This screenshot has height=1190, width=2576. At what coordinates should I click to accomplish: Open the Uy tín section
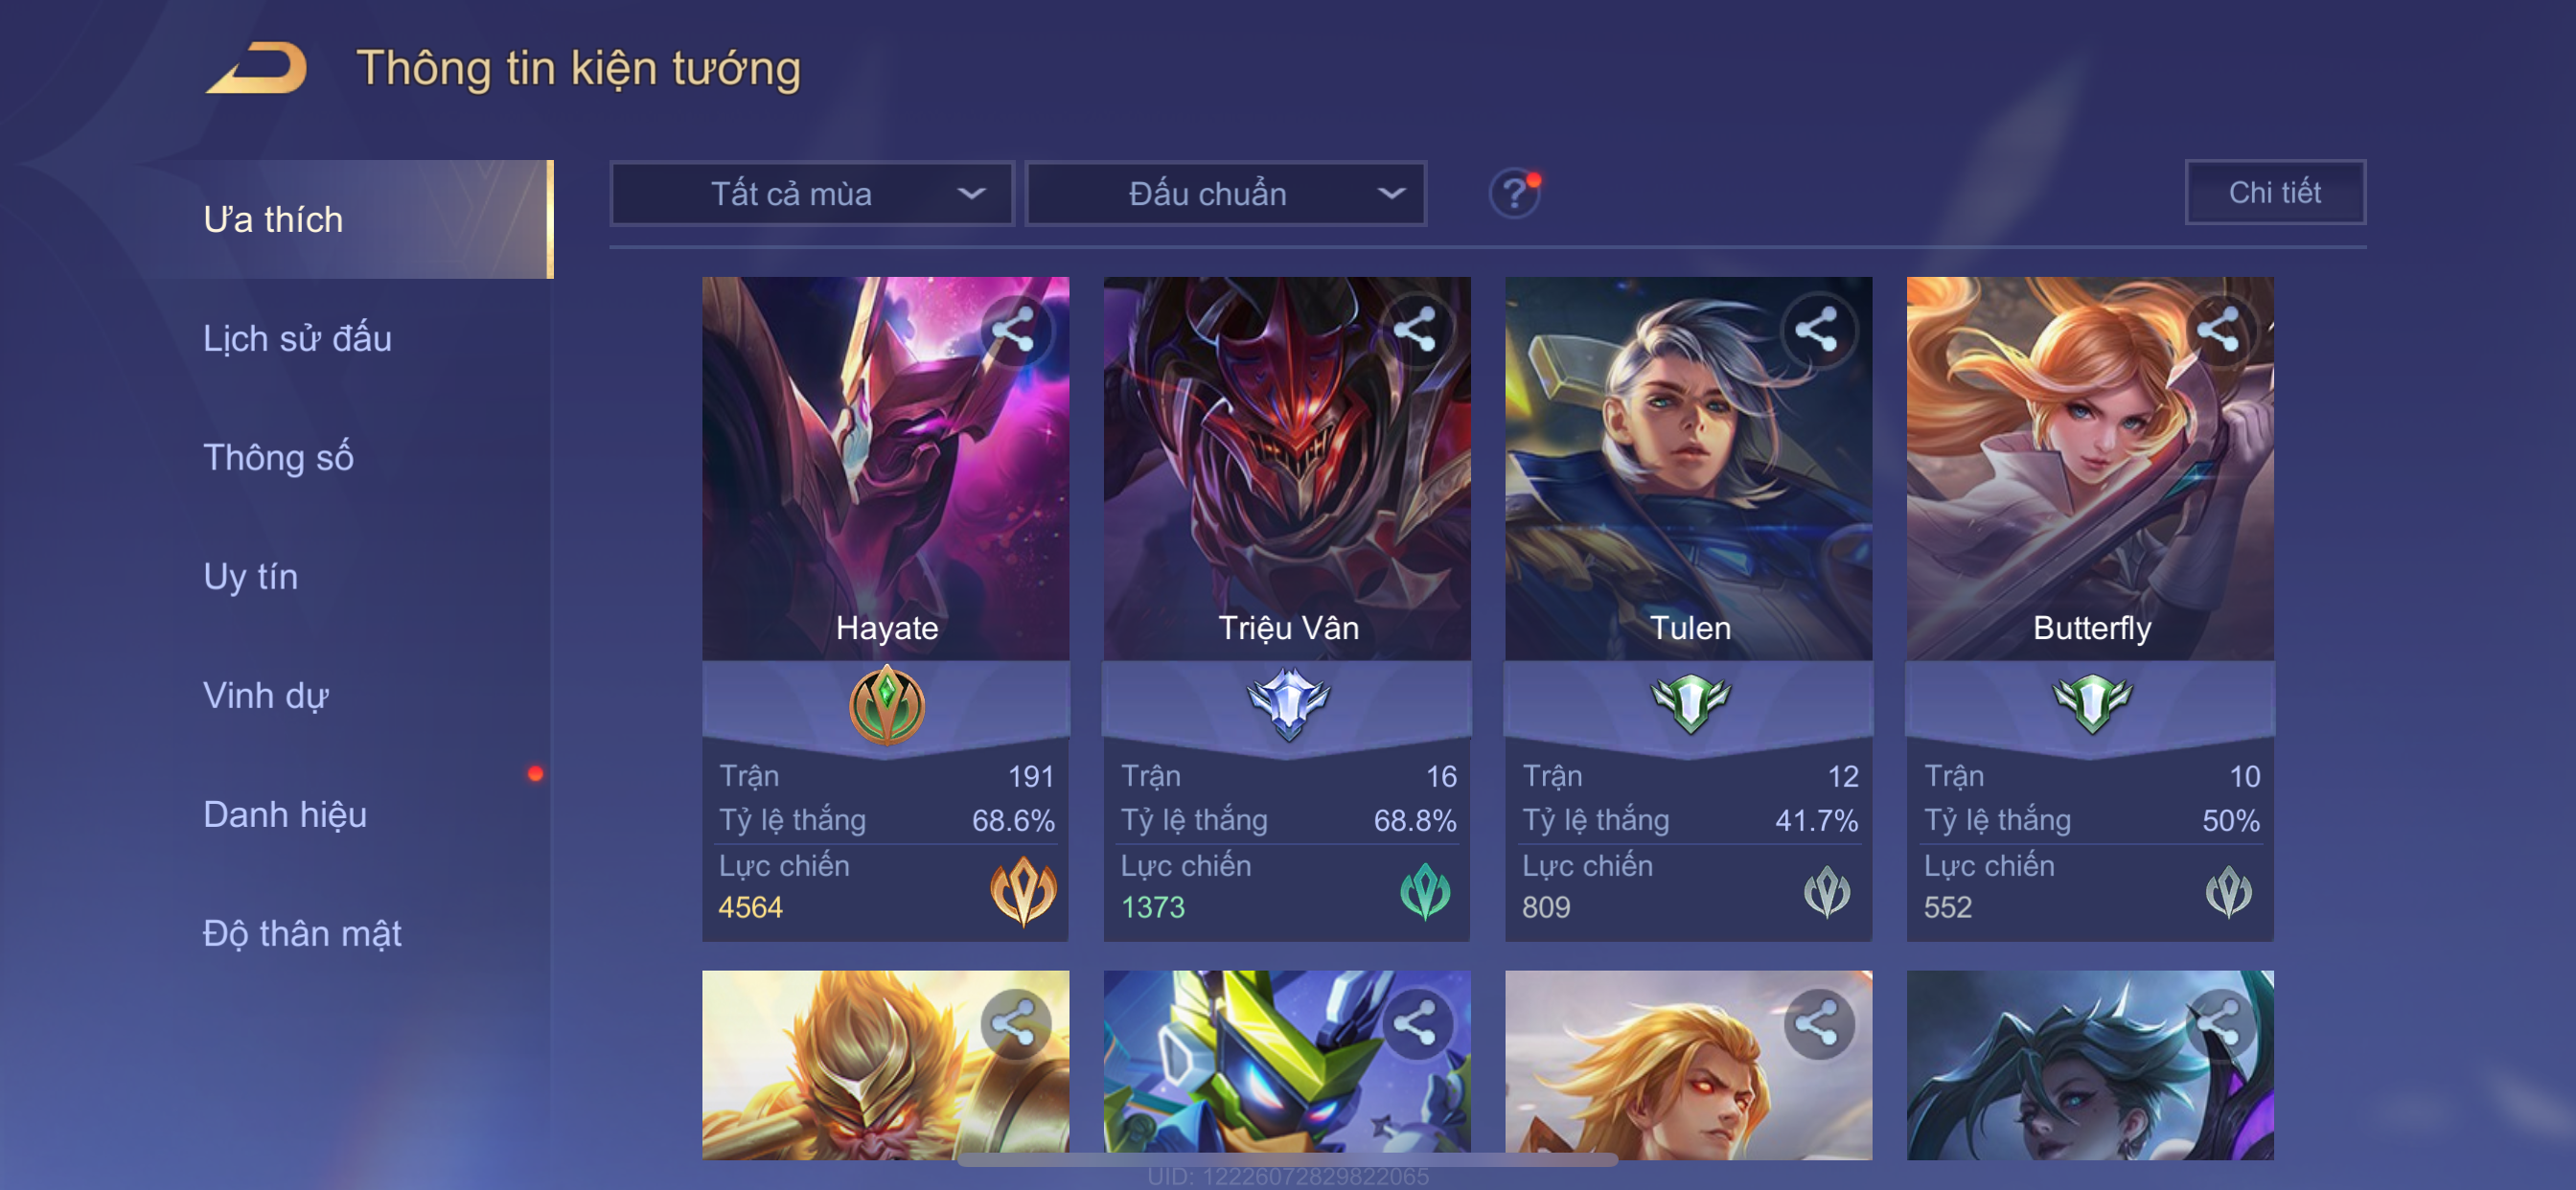(250, 576)
